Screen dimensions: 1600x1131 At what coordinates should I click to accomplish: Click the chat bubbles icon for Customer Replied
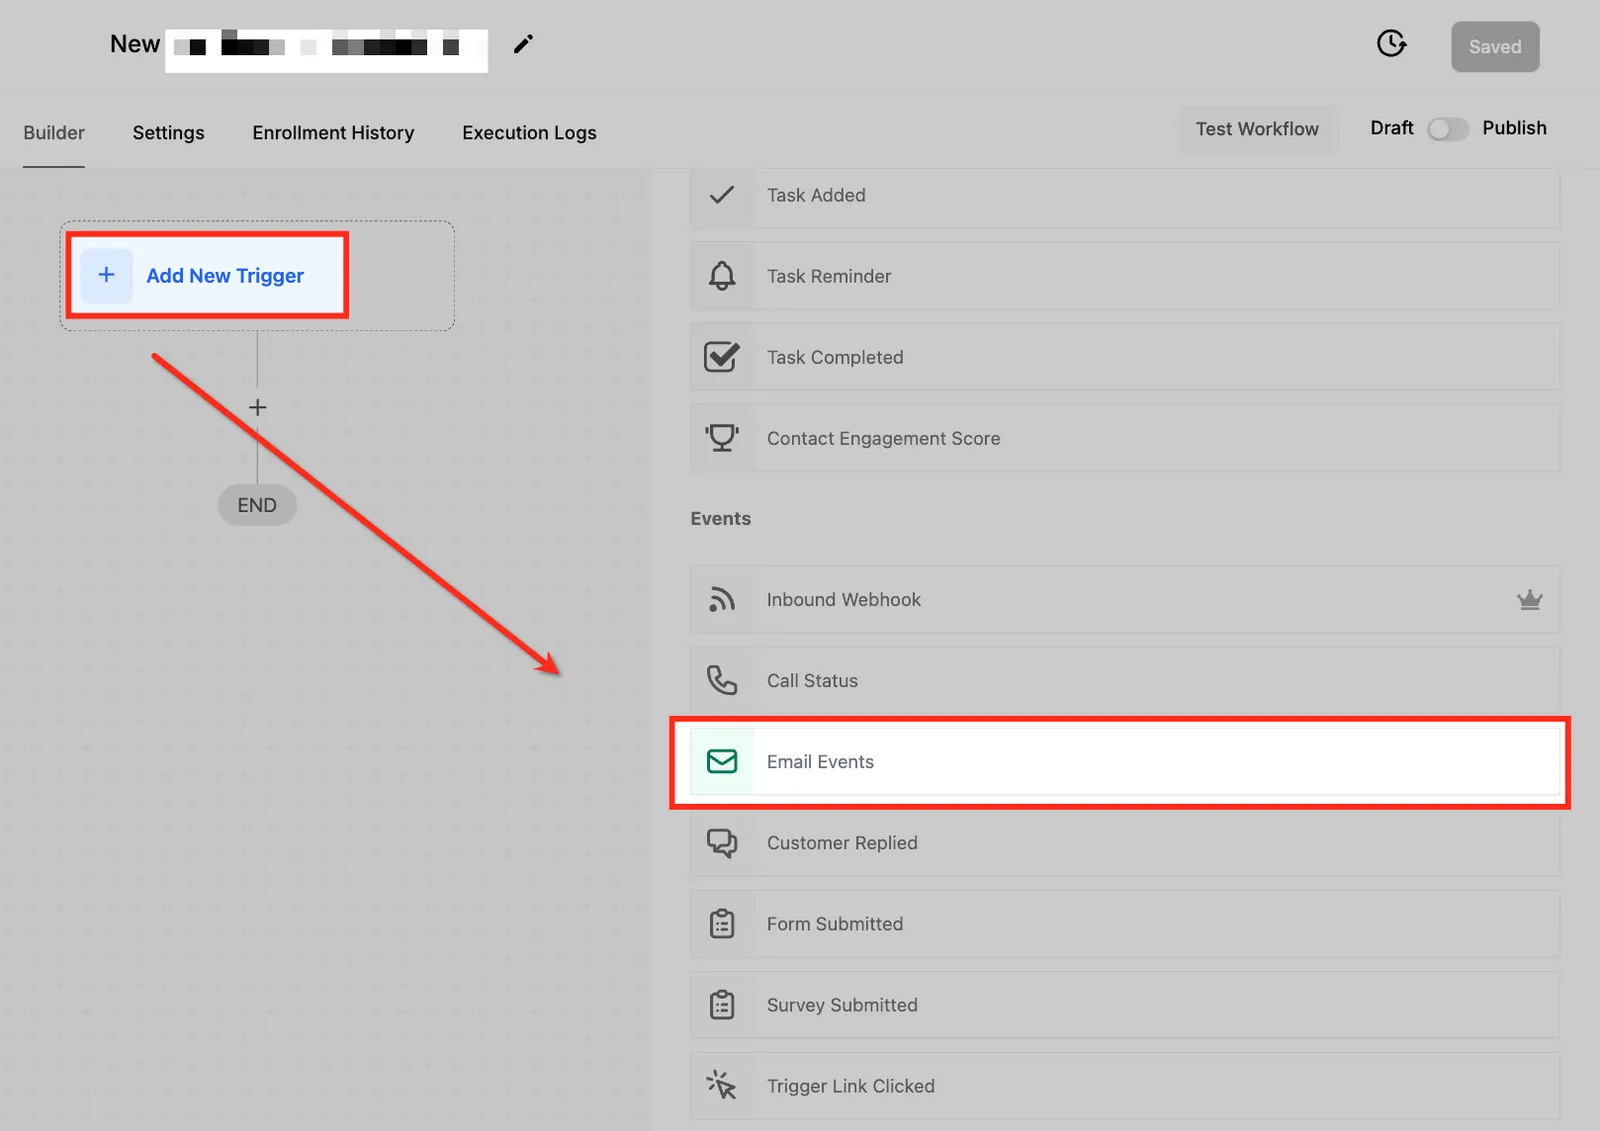(x=721, y=843)
